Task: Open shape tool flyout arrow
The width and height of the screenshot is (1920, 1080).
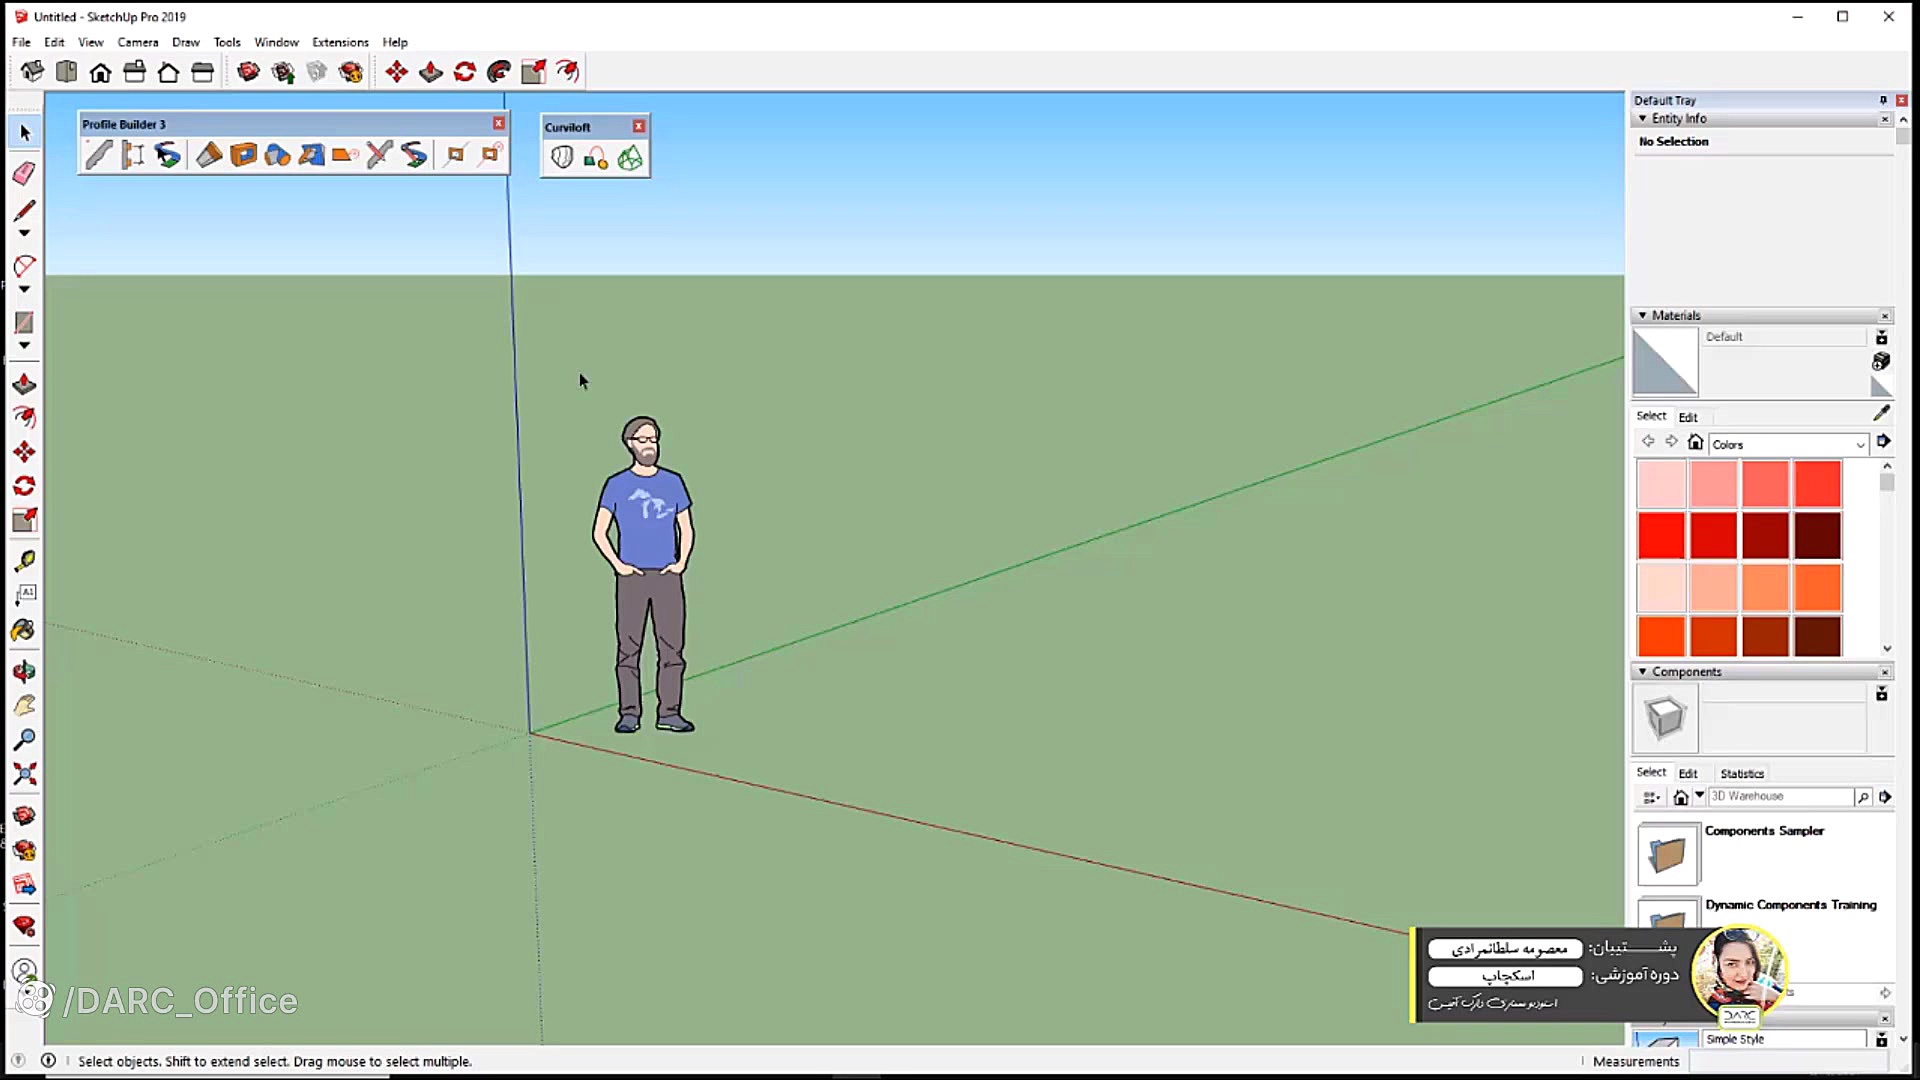Action: pyautogui.click(x=24, y=345)
